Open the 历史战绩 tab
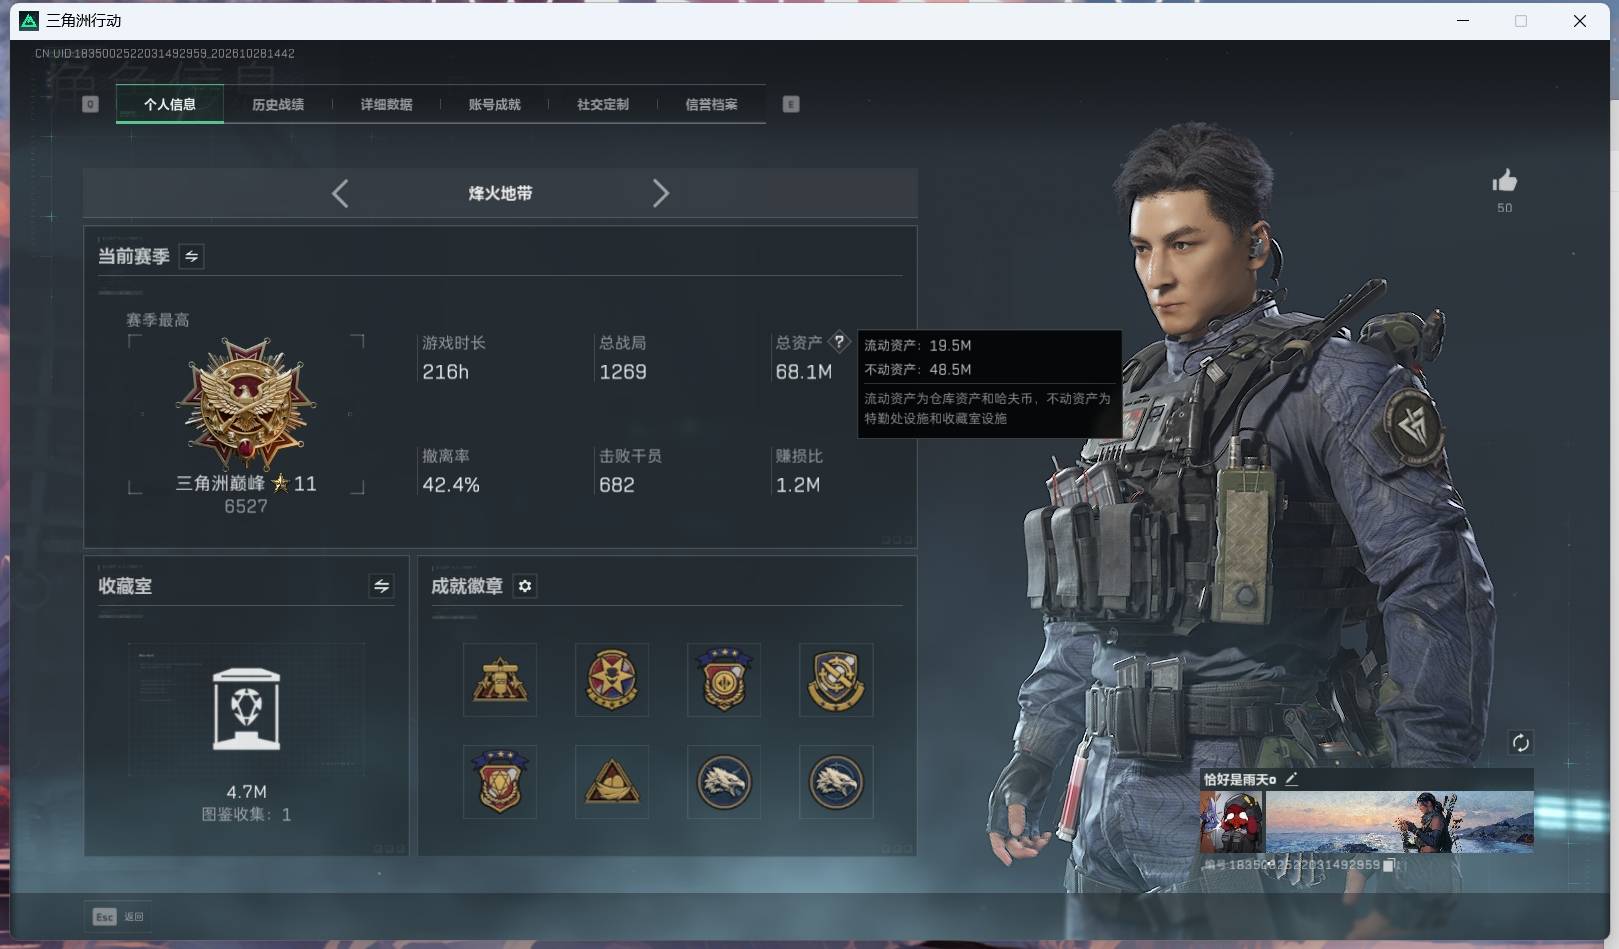Image resolution: width=1619 pixels, height=949 pixels. click(x=278, y=104)
